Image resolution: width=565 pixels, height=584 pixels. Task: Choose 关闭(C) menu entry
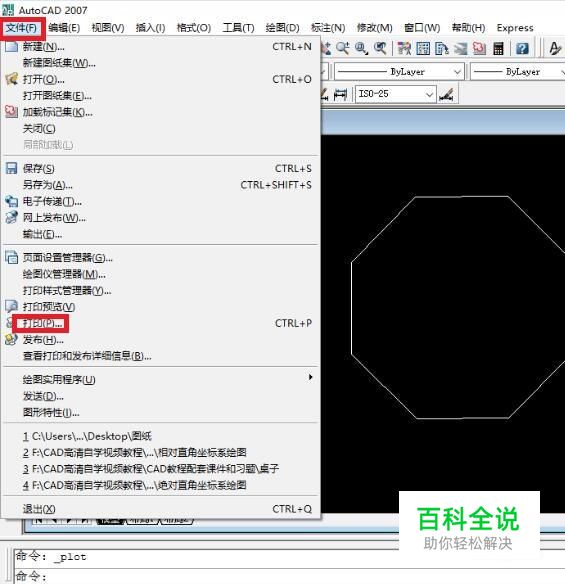pyautogui.click(x=159, y=128)
